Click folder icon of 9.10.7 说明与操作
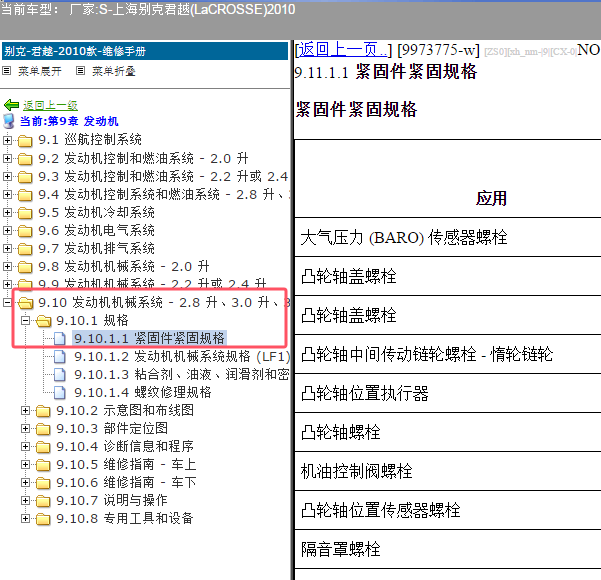Image resolution: width=601 pixels, height=580 pixels. click(x=43, y=501)
